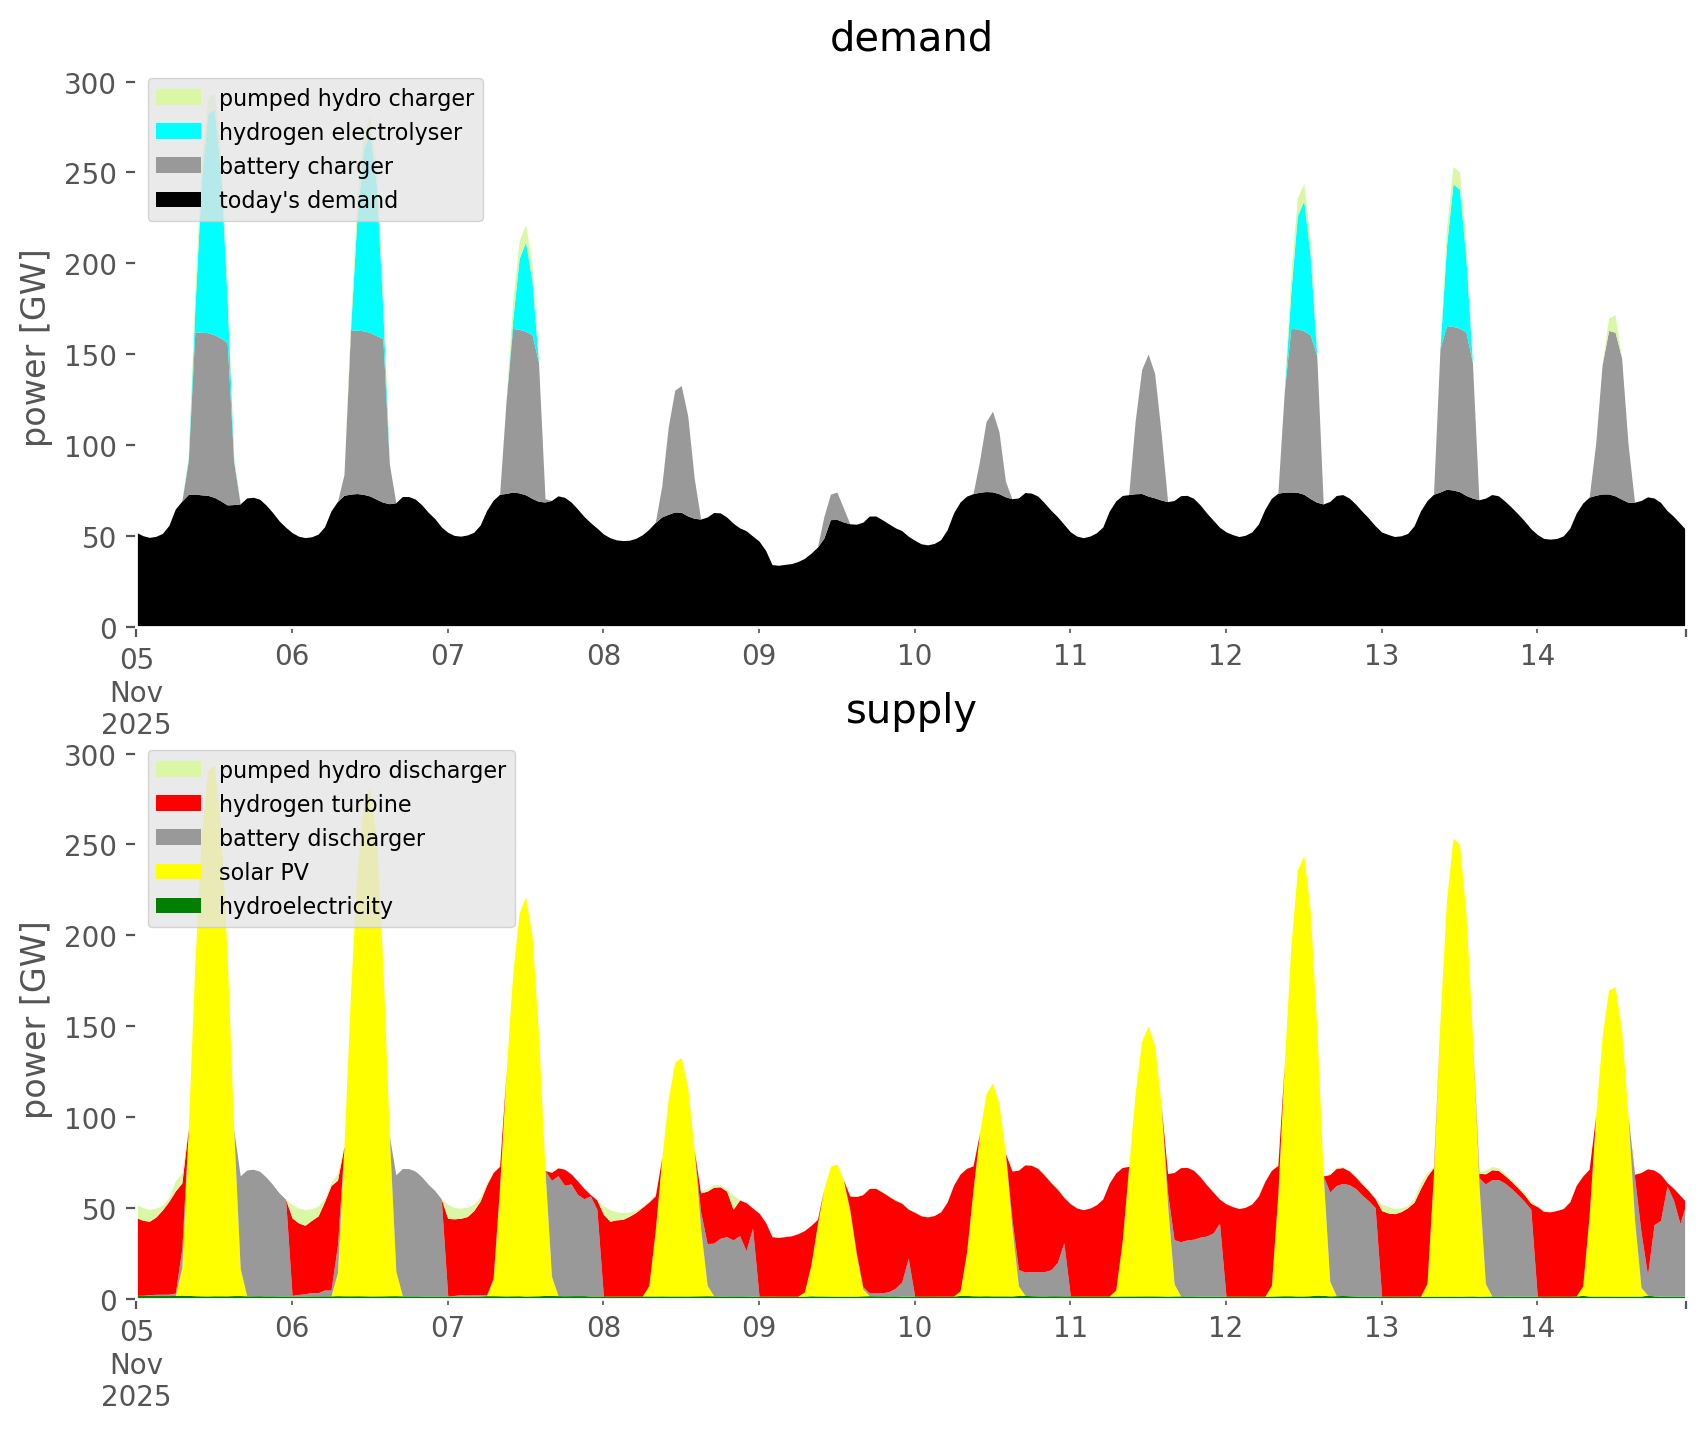Image resolution: width=1706 pixels, height=1431 pixels.
Task: Click the "supply" chart title
Action: [910, 710]
